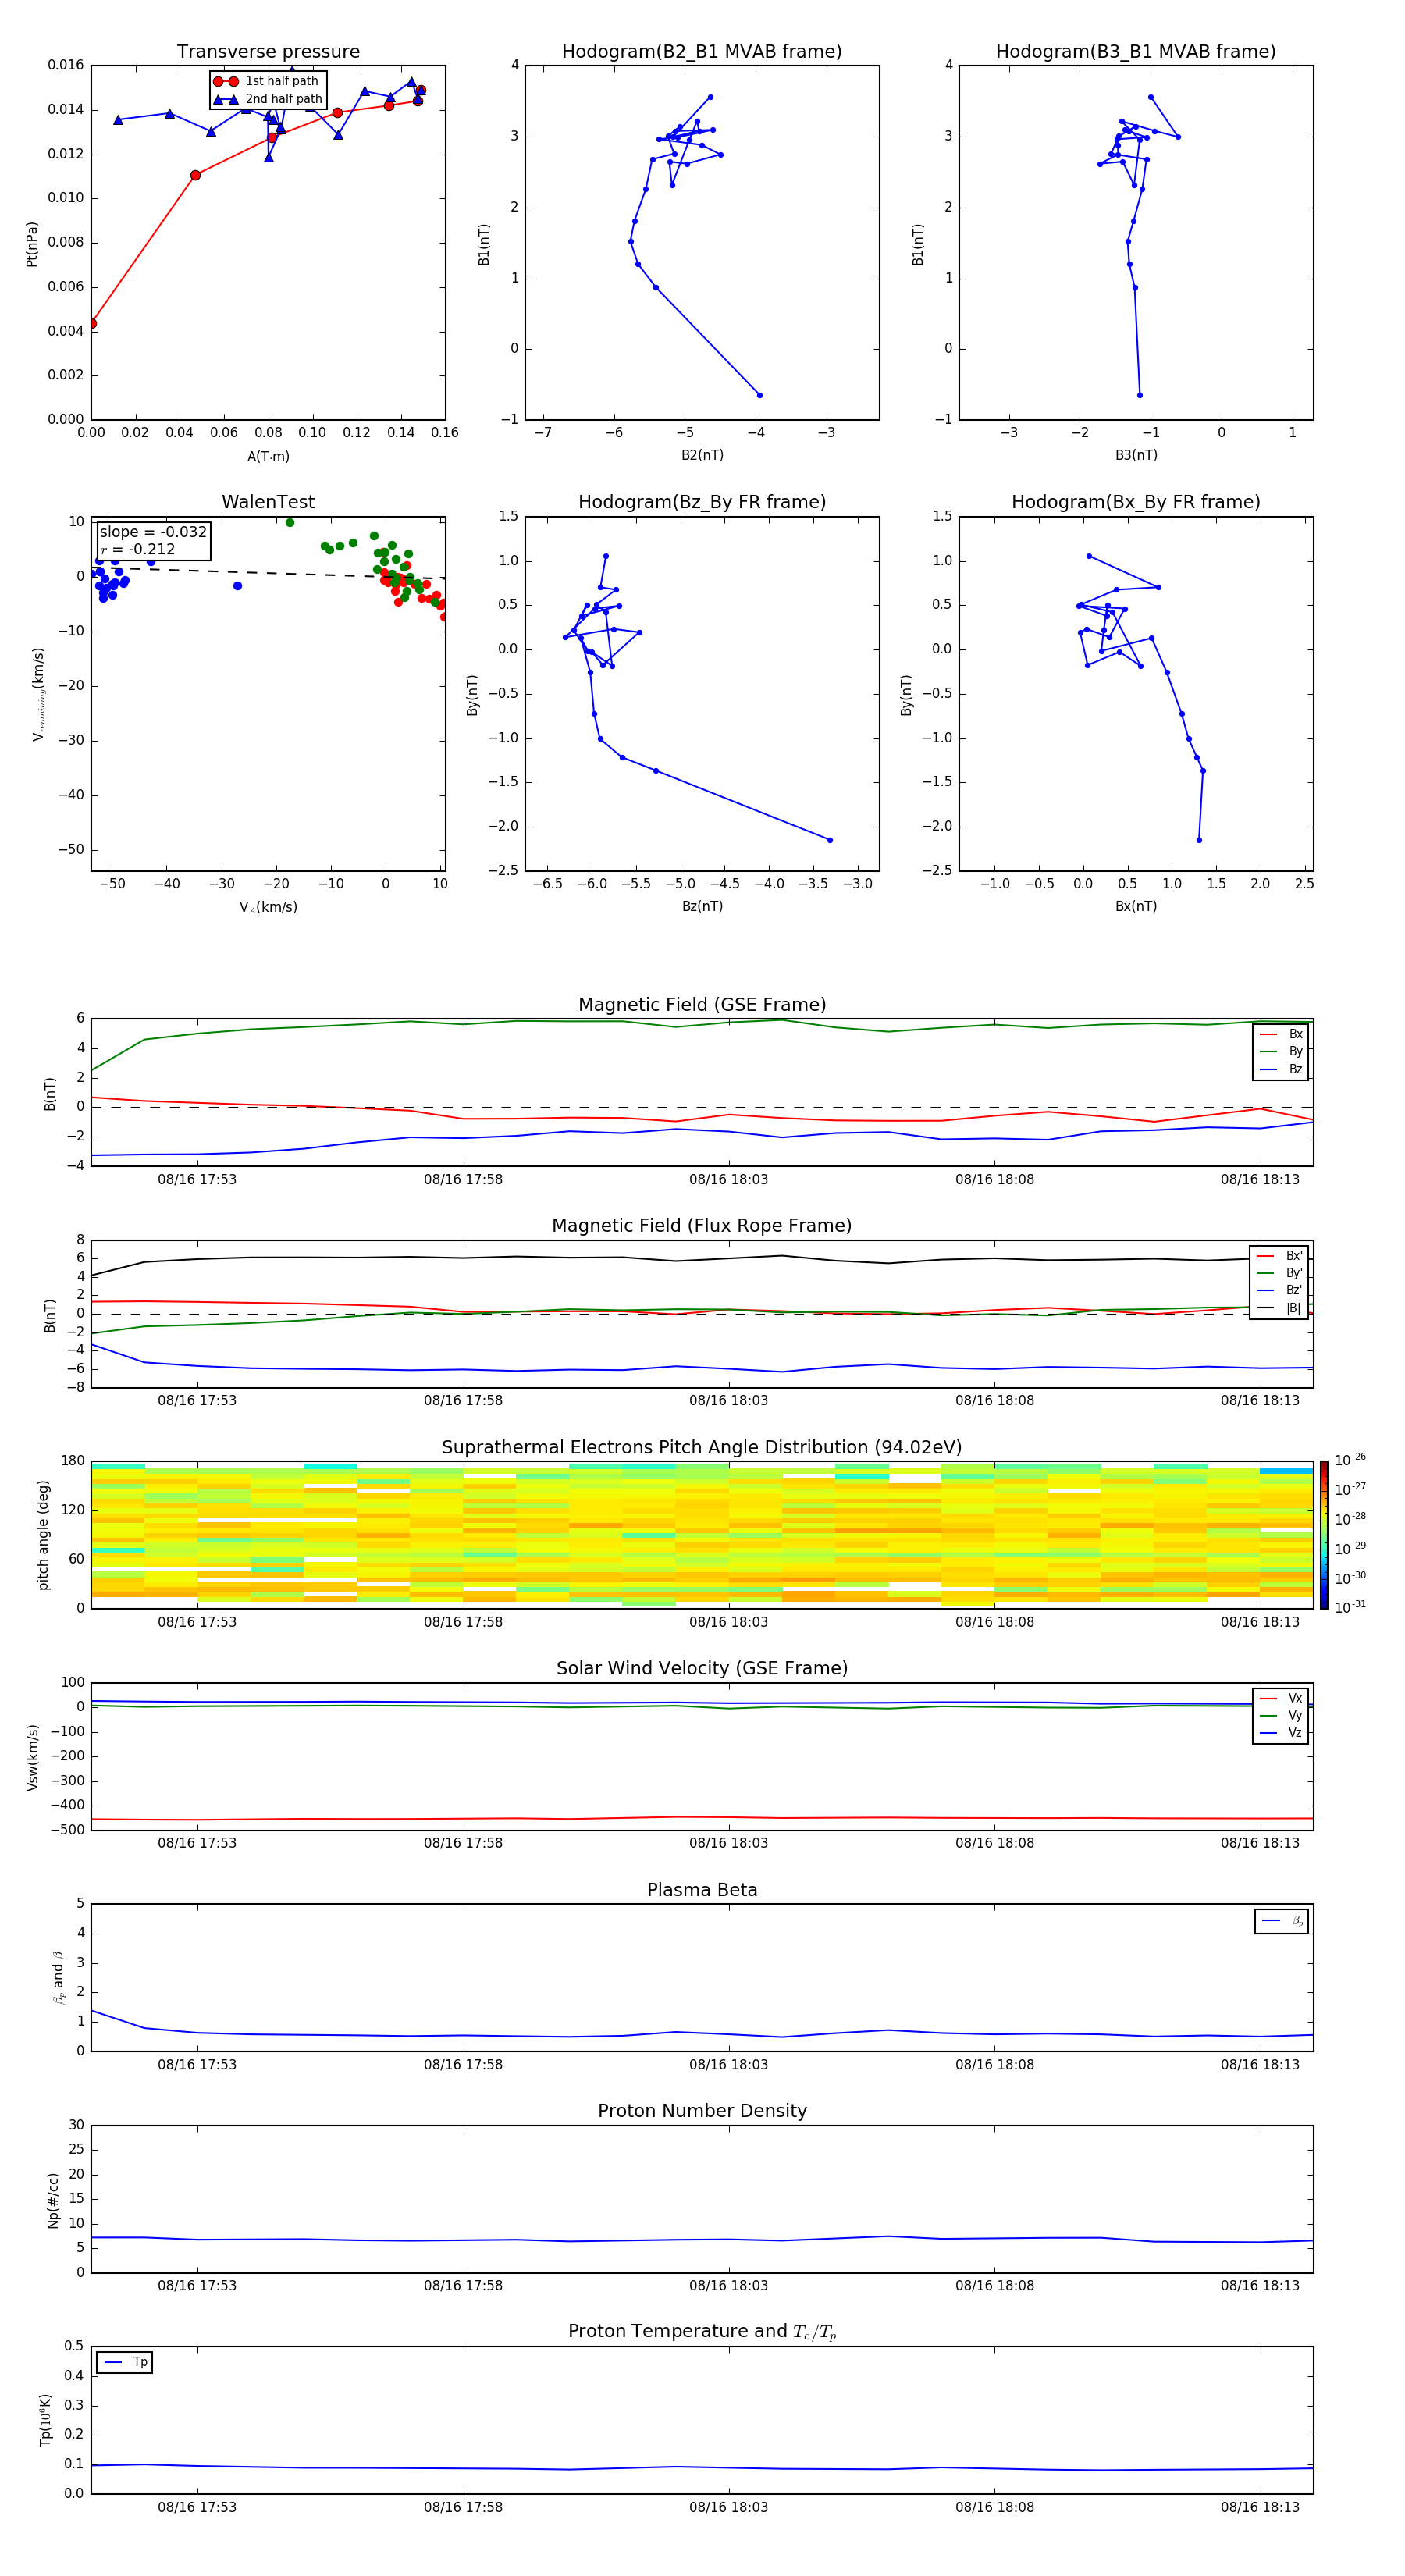Viewport: 1405px width, 2576px height.
Task: Select the By' entry in Flux Rope legend
Action: click(x=1280, y=1273)
